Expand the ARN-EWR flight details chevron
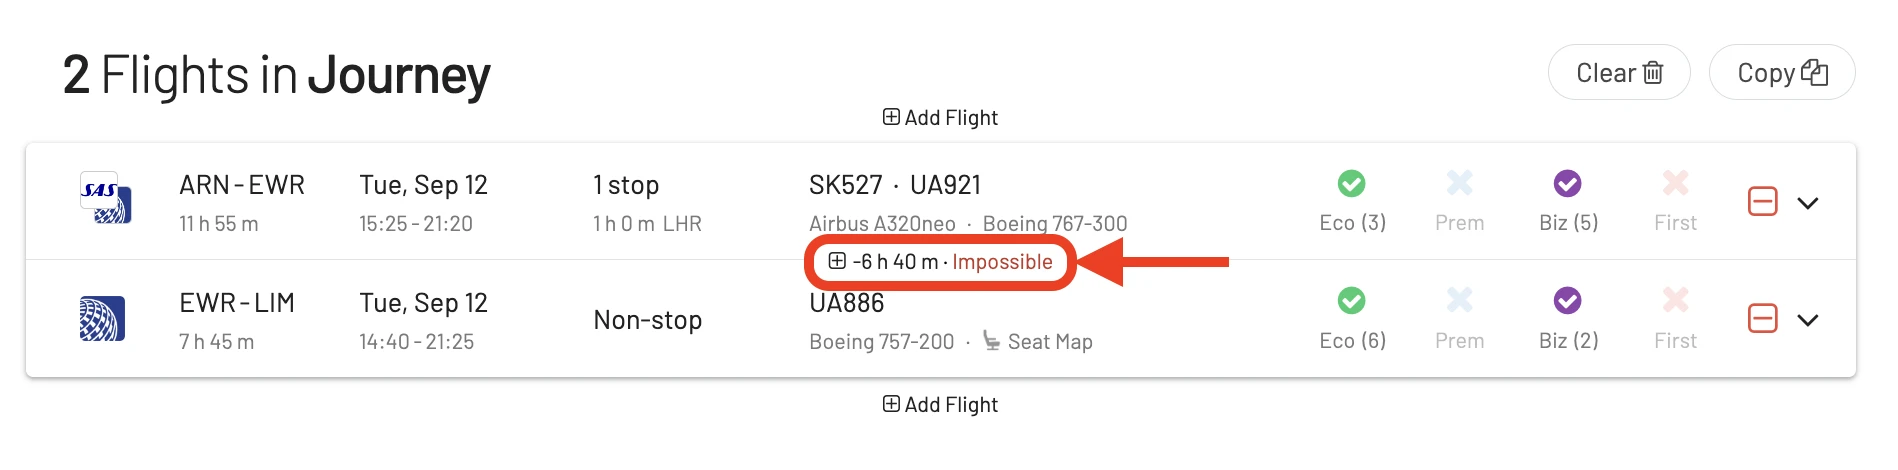1898x470 pixels. point(1807,203)
